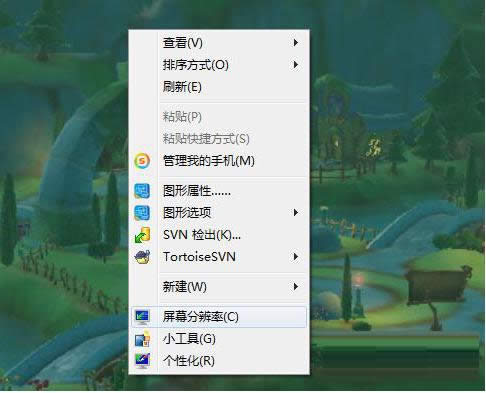Image resolution: width=486 pixels, height=393 pixels.
Task: Click the 图形属性 graphics icon
Action: pos(142,191)
